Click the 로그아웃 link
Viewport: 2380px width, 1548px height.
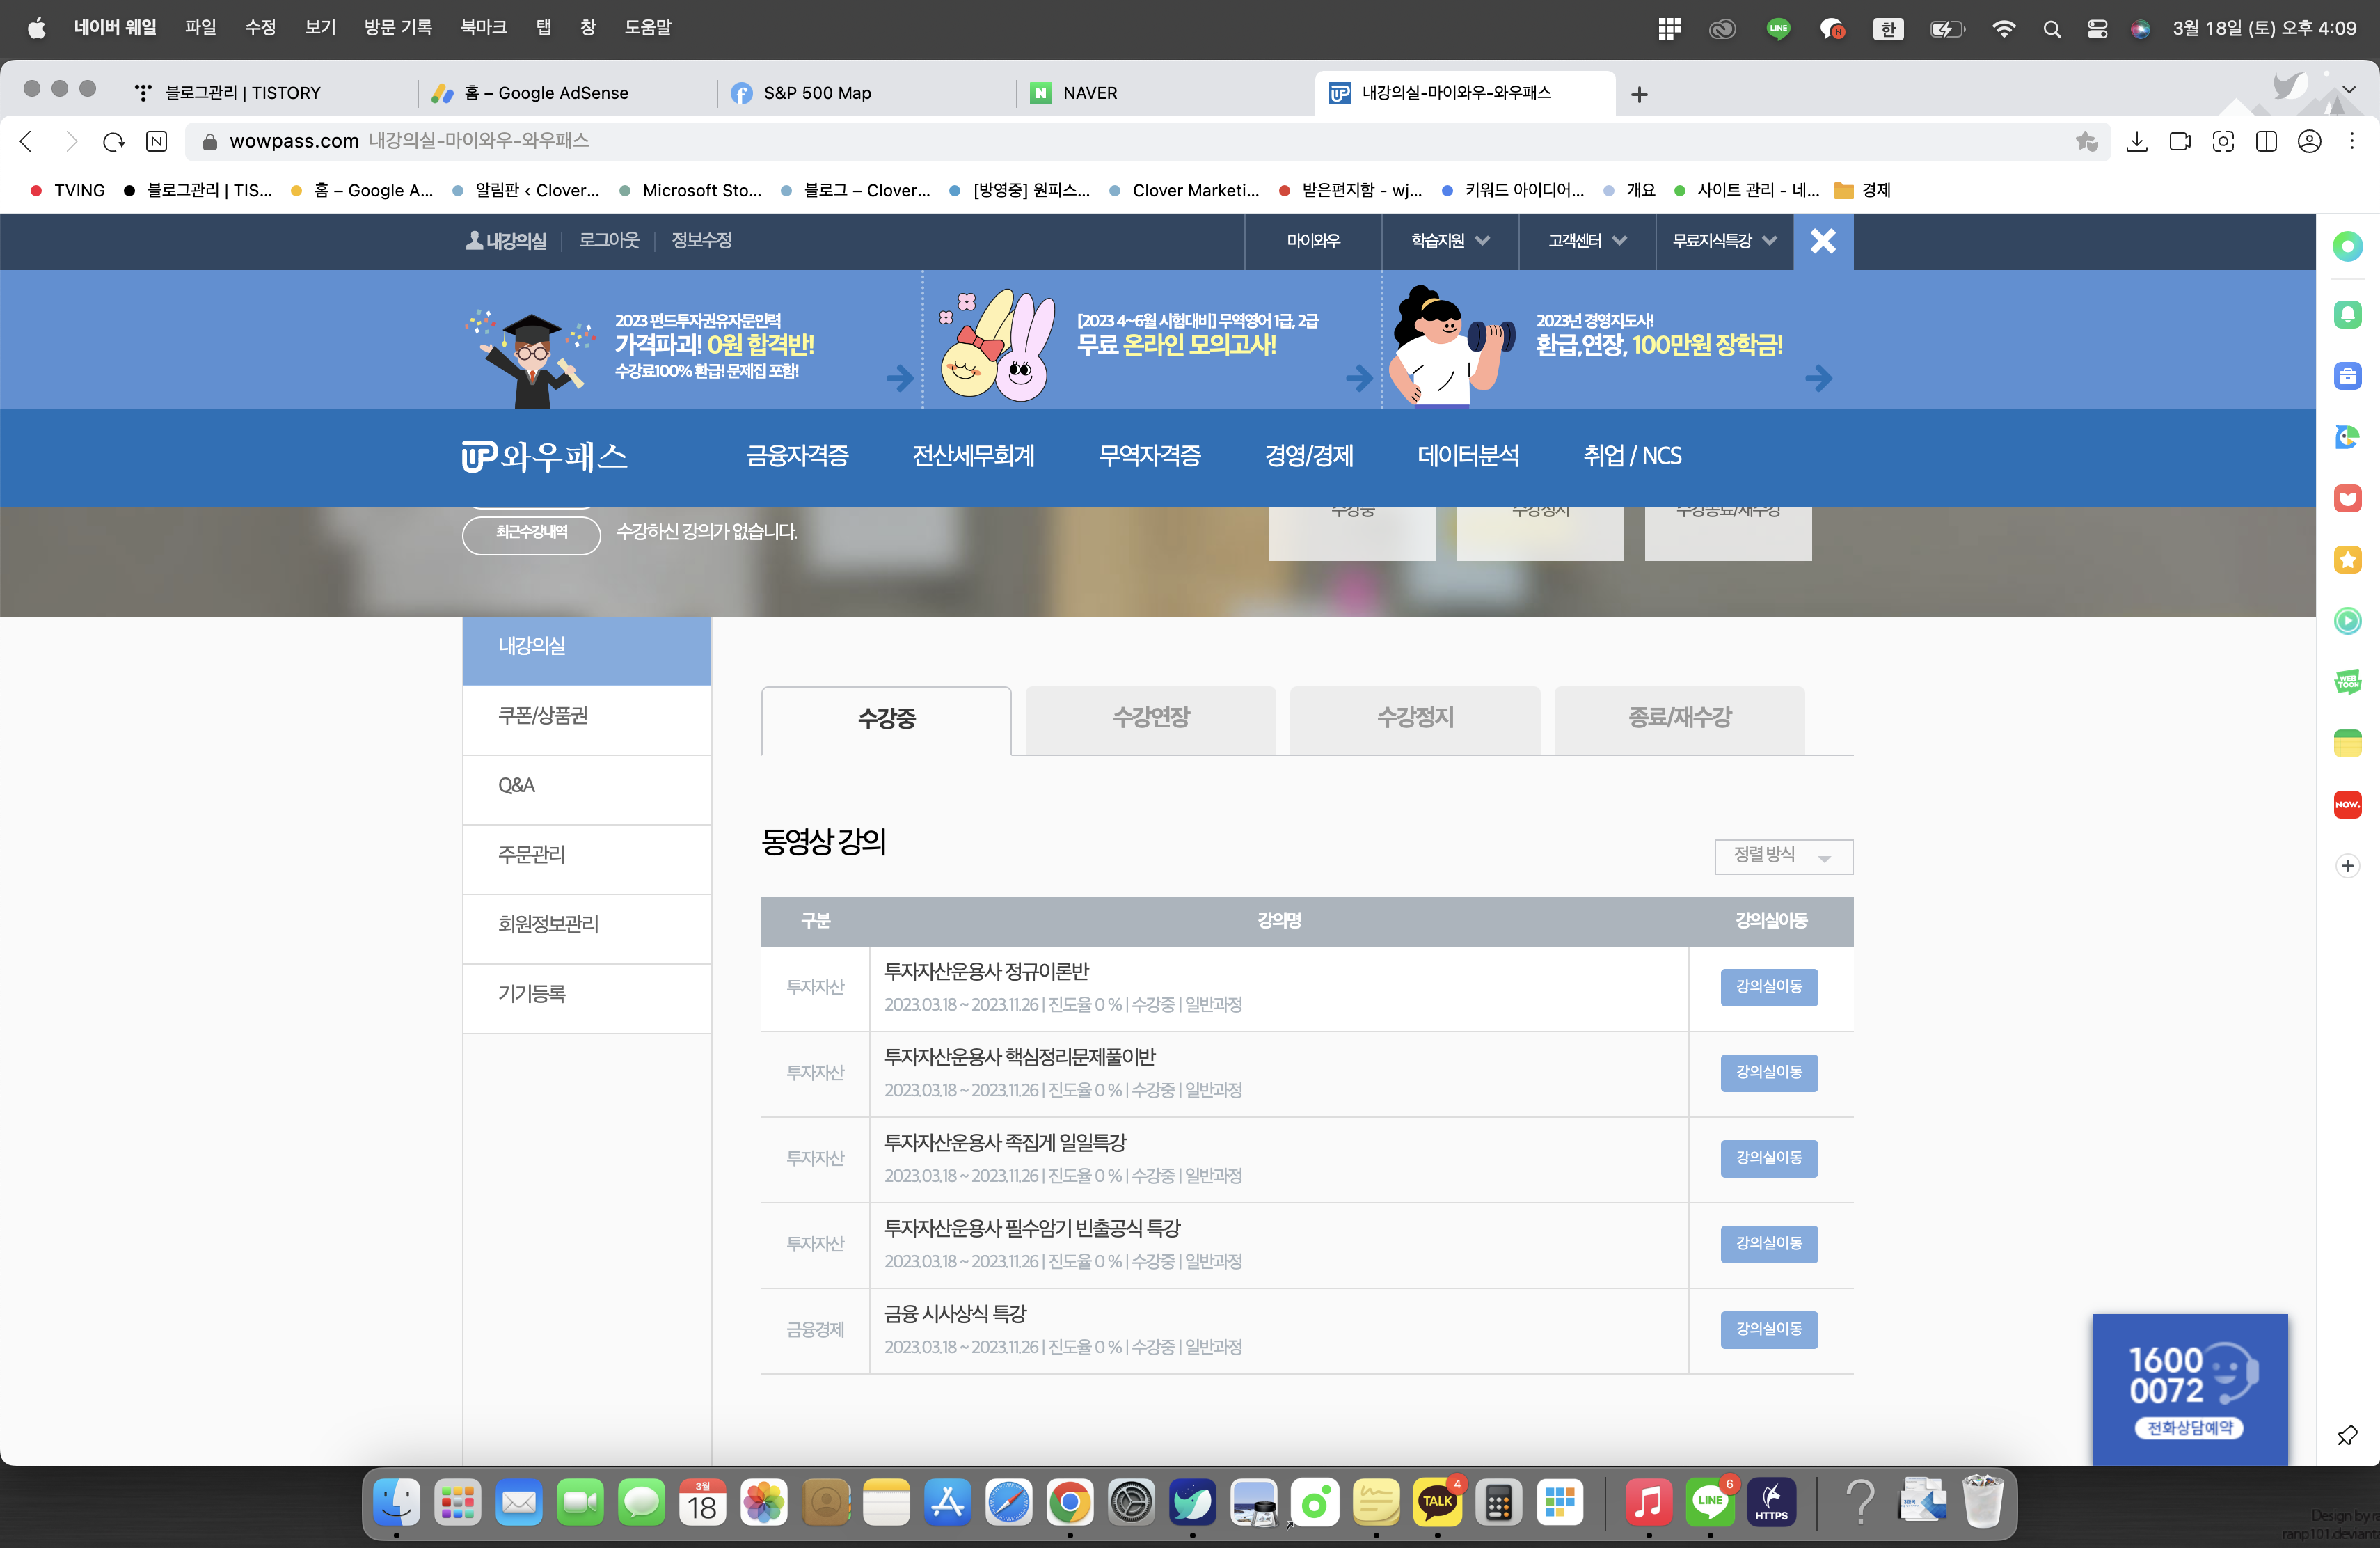609,241
